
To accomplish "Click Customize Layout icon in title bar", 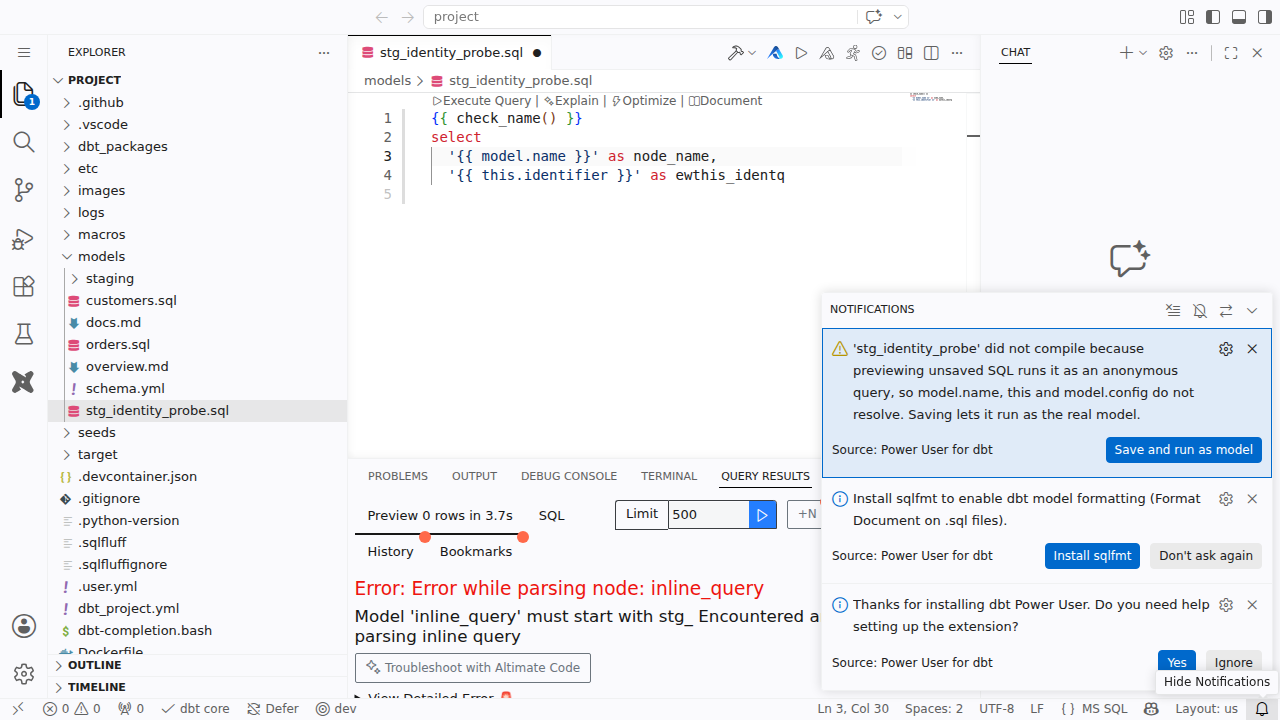I will 1187,17.
